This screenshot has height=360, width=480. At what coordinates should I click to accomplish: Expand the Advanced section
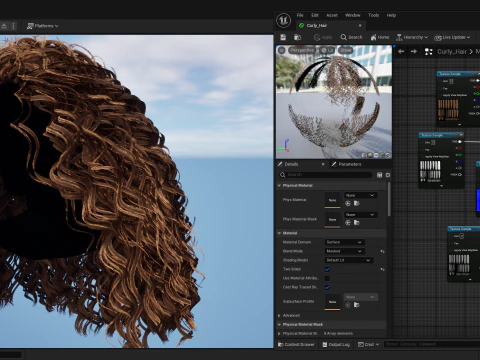click(x=279, y=316)
